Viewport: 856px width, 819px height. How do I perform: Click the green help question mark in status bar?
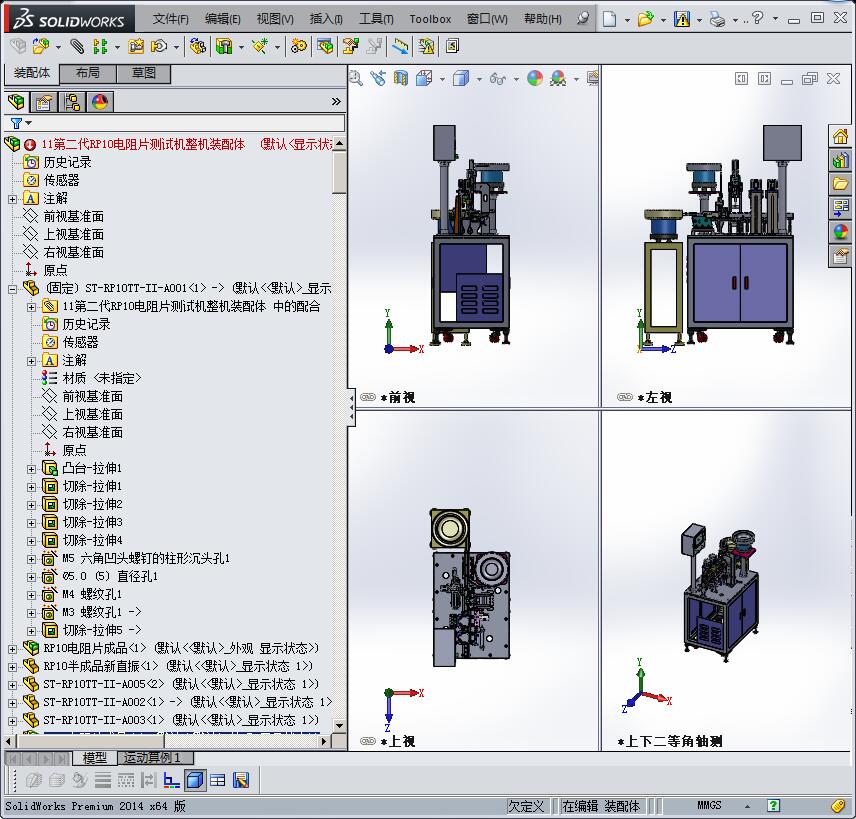pyautogui.click(x=773, y=805)
